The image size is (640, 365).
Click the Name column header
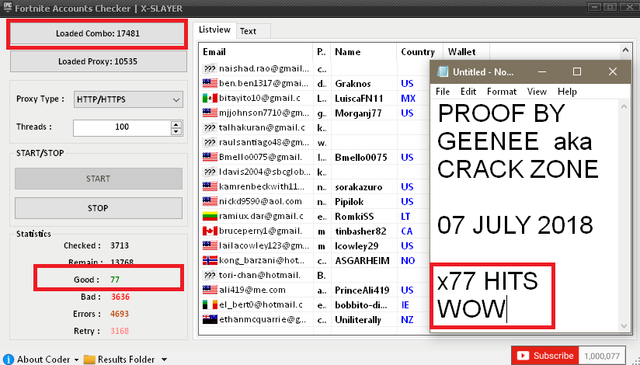(363, 52)
